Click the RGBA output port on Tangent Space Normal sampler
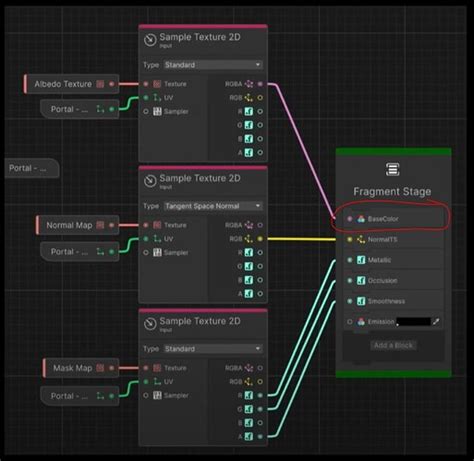The width and height of the screenshot is (474, 461). 260,225
